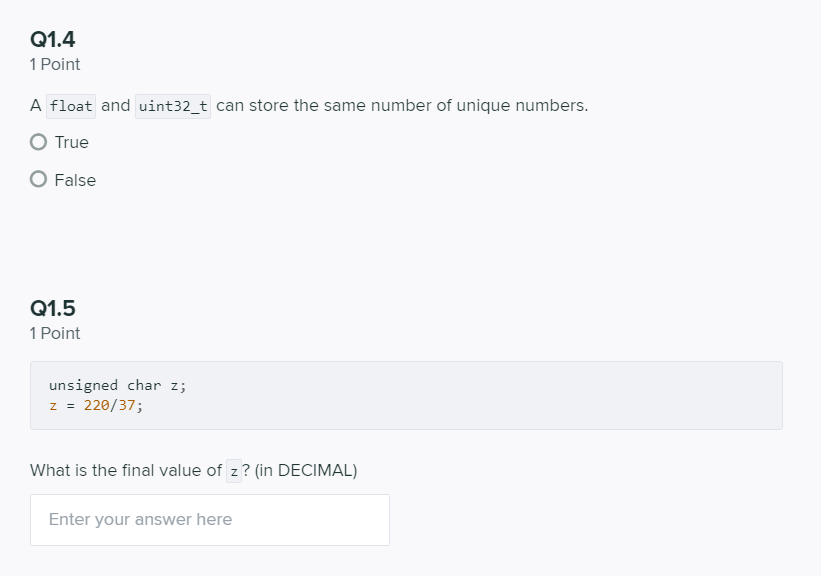This screenshot has width=821, height=576.
Task: Click the "unsigned" keyword in code block
Action: (83, 385)
